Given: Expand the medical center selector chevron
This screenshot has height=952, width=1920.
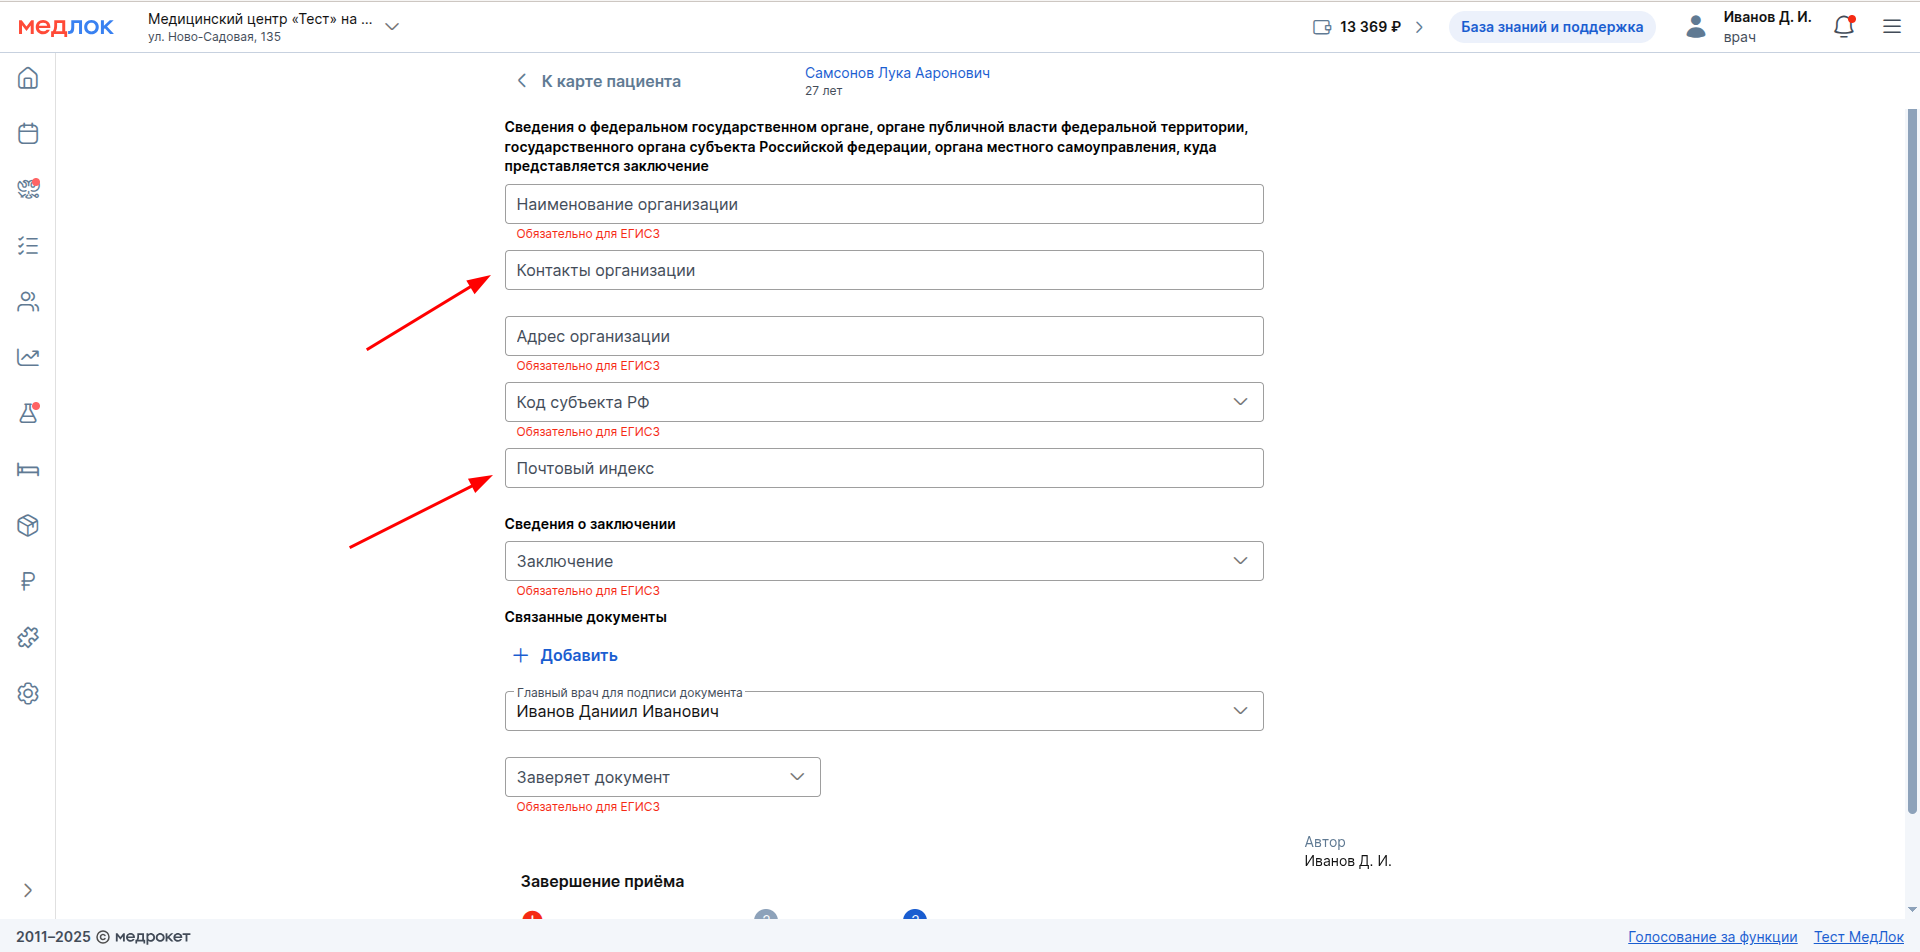Looking at the screenshot, I should [x=392, y=27].
